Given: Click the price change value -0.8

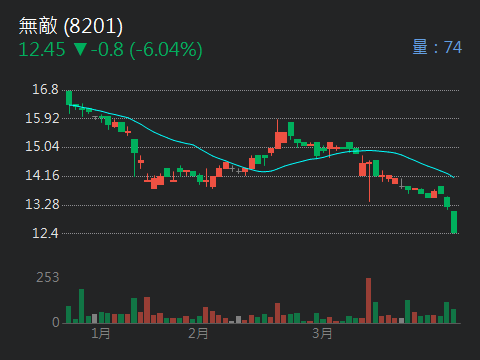Looking at the screenshot, I should (x=107, y=50).
